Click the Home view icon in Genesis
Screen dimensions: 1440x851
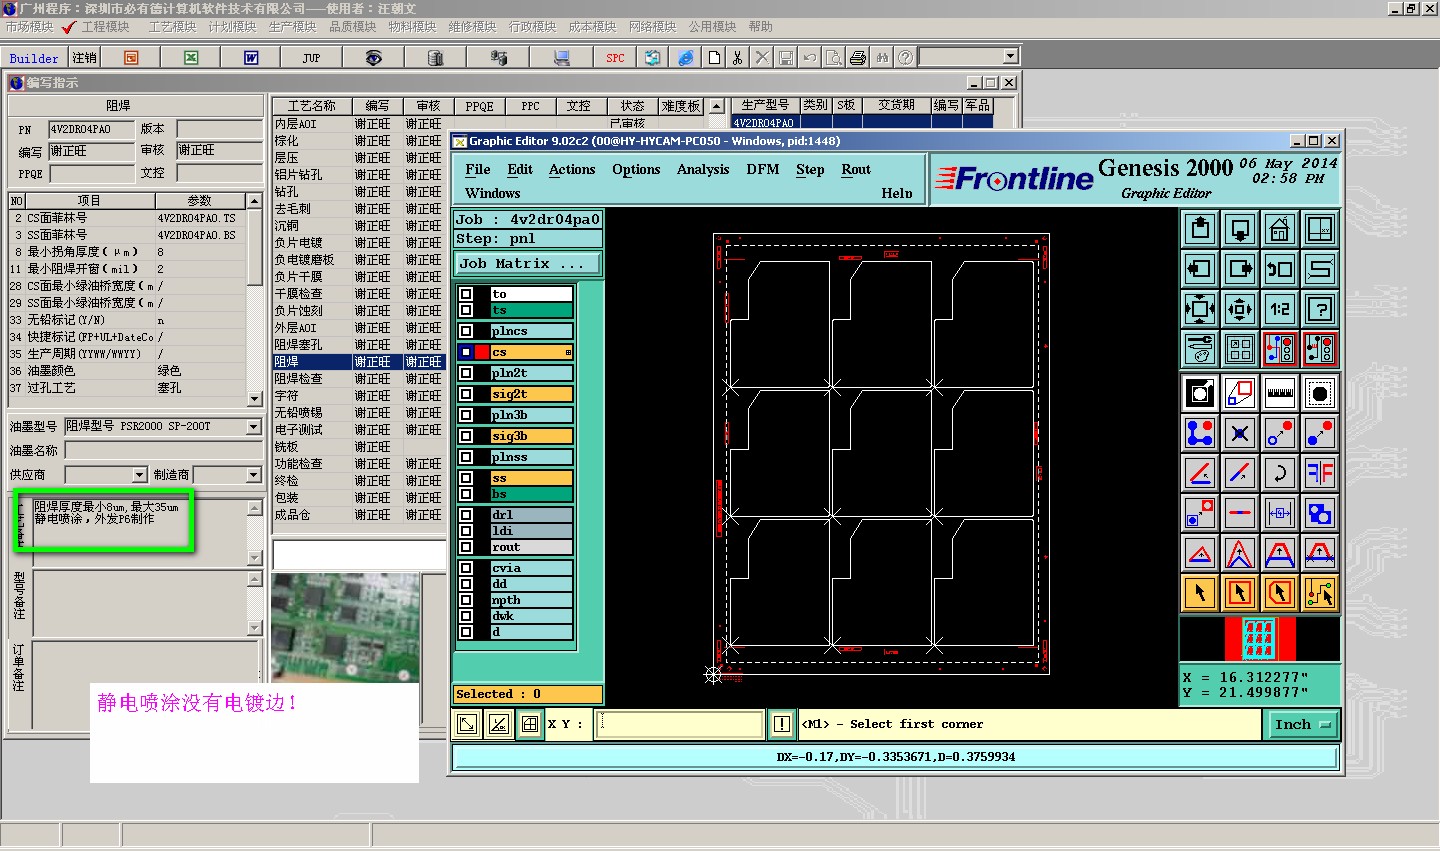pyautogui.click(x=1280, y=229)
